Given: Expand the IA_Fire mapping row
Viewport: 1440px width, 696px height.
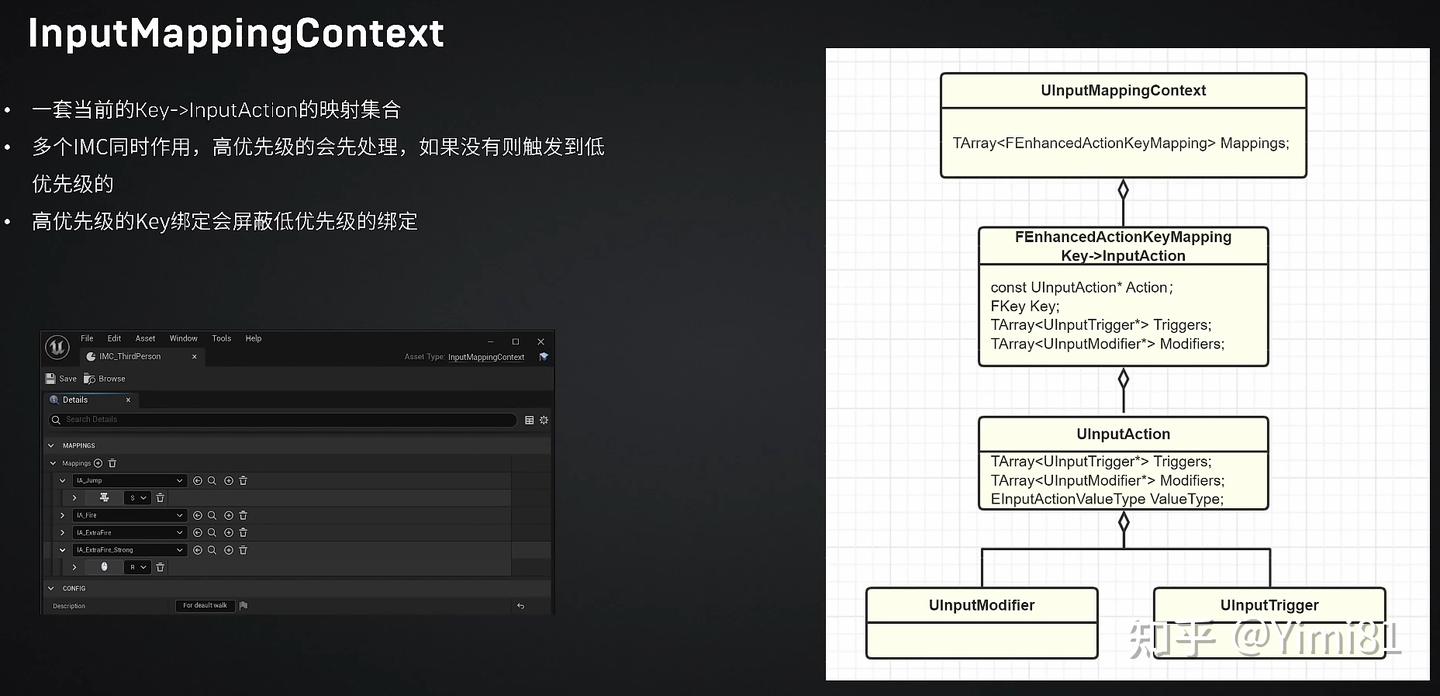Looking at the screenshot, I should tap(63, 515).
